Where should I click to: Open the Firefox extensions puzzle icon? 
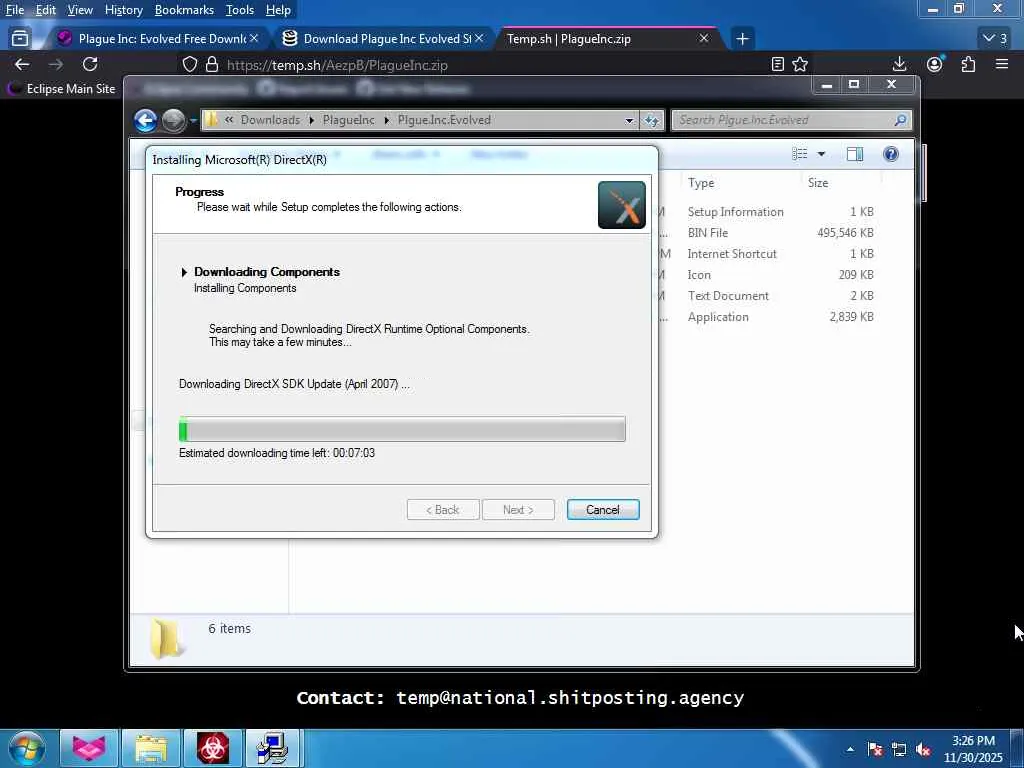click(968, 64)
